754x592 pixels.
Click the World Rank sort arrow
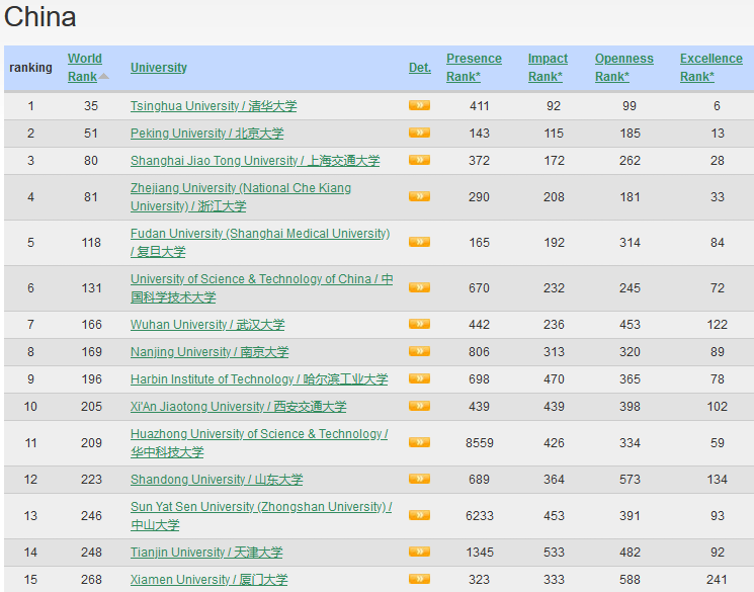(104, 77)
